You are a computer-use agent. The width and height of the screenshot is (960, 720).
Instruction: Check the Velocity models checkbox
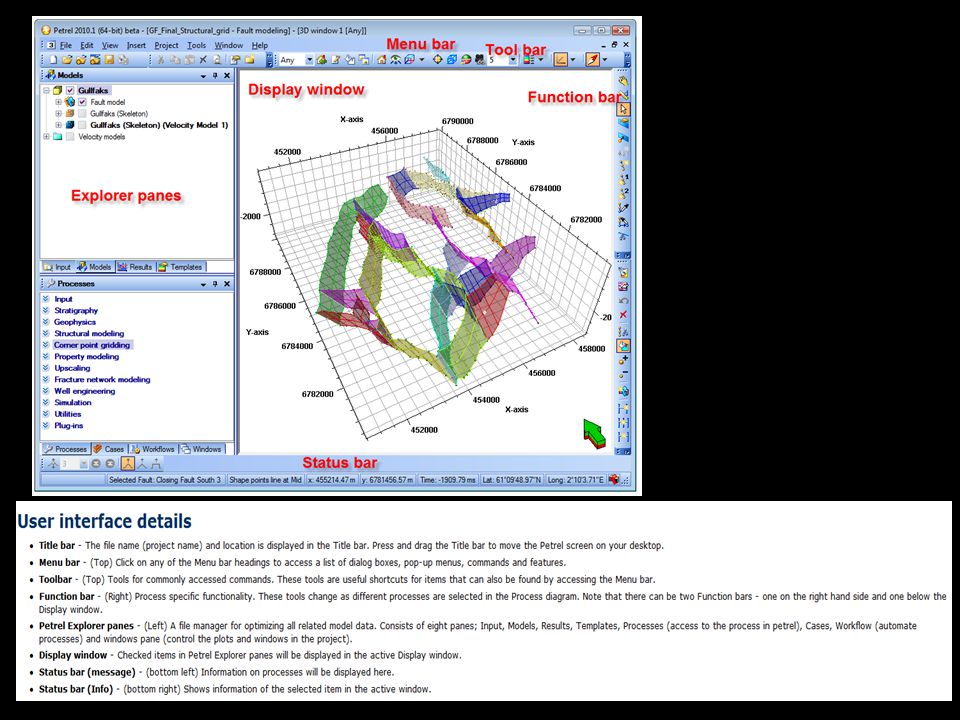coord(70,137)
